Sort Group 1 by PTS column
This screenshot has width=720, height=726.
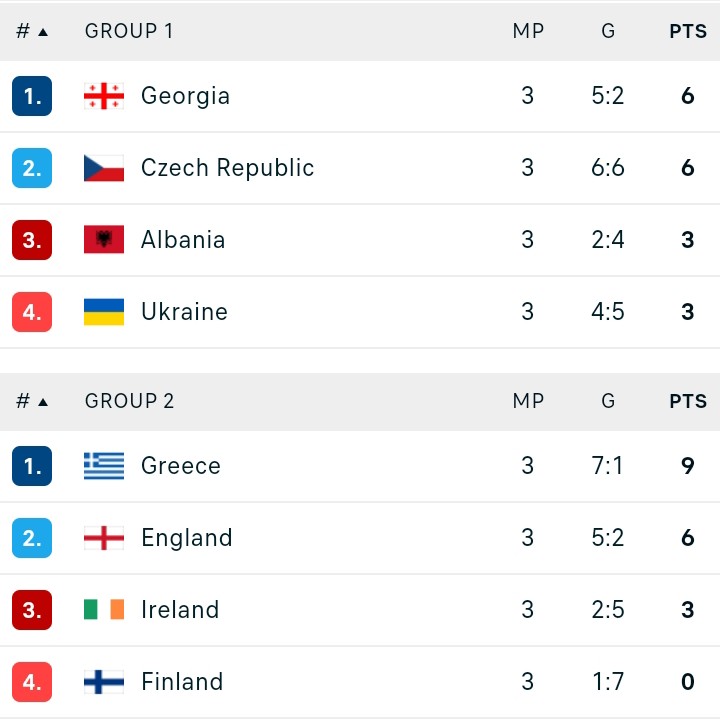click(x=688, y=31)
